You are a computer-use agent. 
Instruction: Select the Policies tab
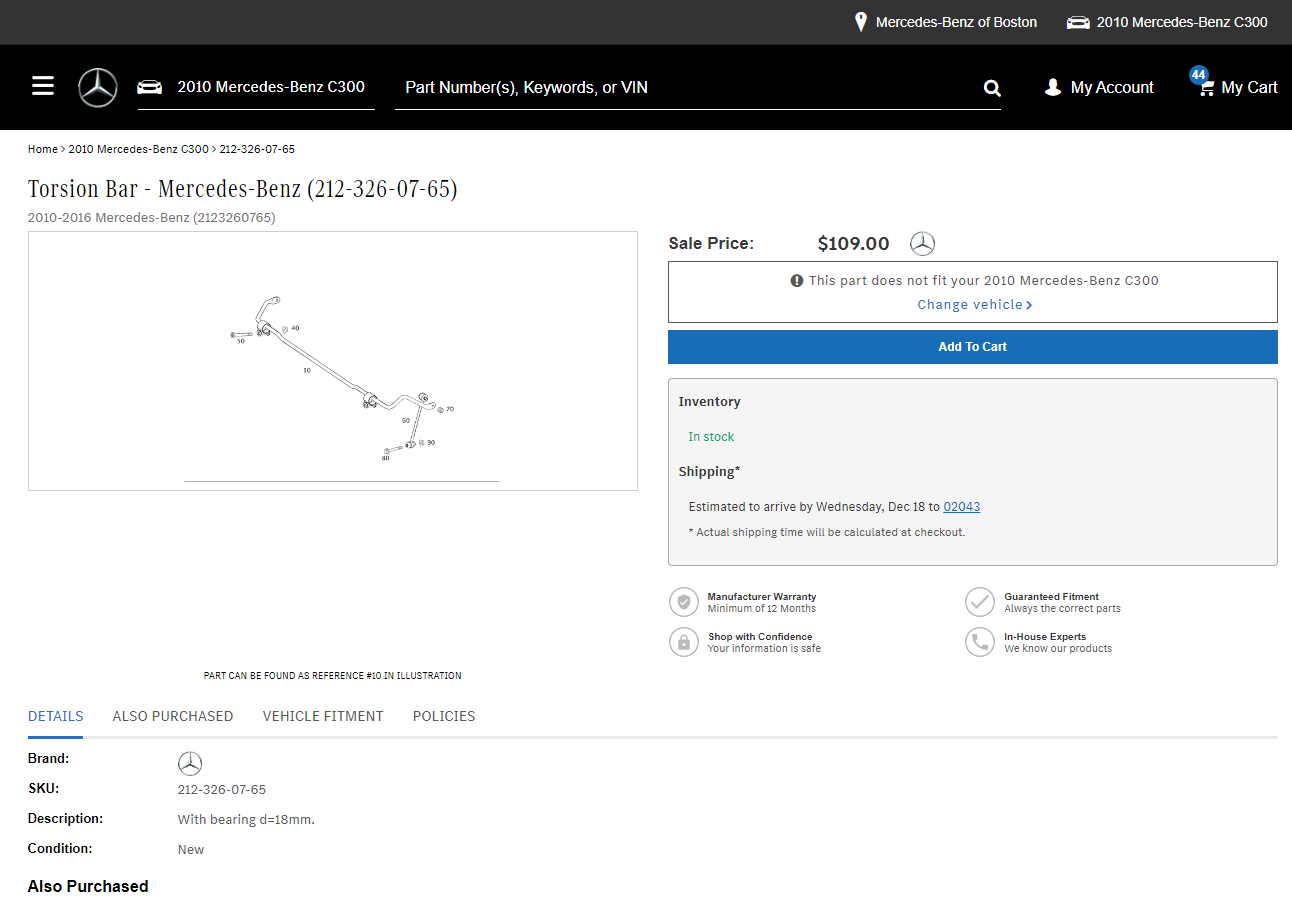coord(444,716)
